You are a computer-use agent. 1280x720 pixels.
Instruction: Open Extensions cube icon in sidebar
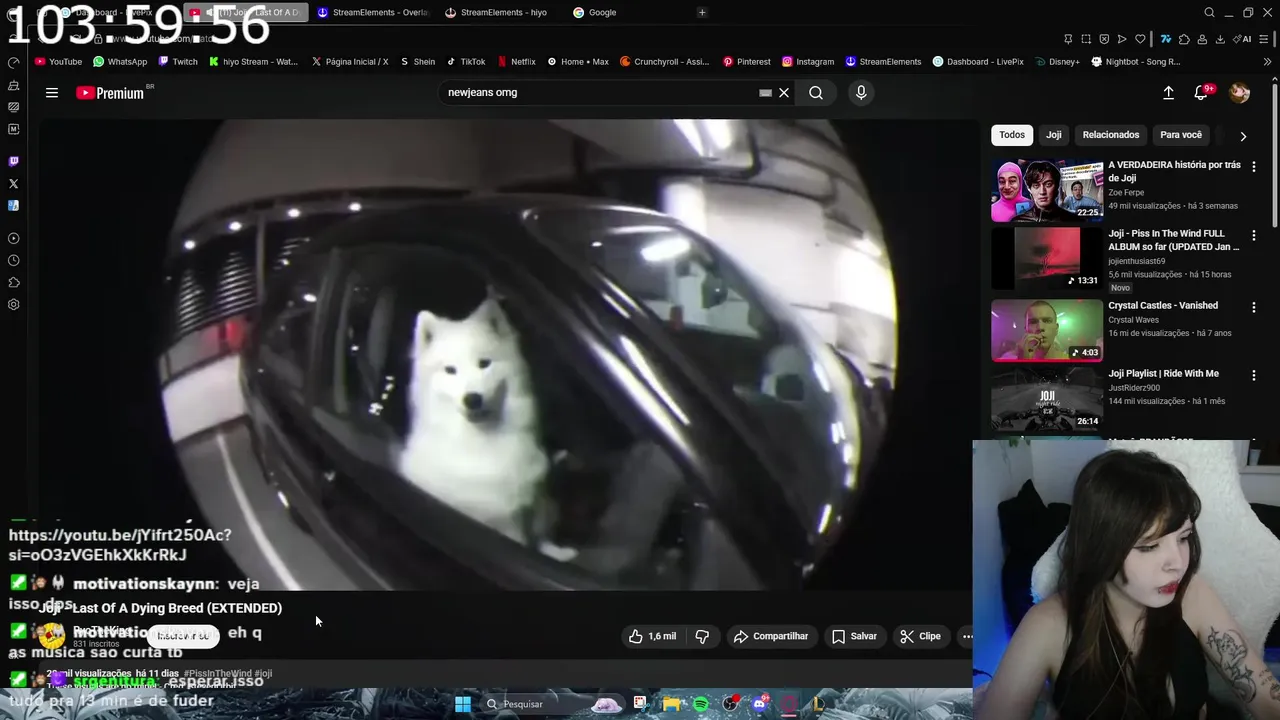click(x=13, y=282)
